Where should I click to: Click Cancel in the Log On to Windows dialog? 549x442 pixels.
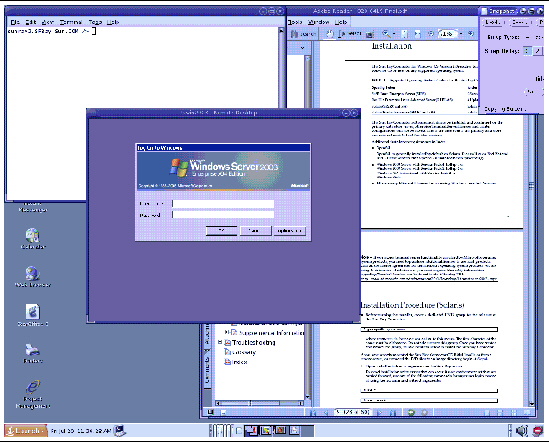255,230
